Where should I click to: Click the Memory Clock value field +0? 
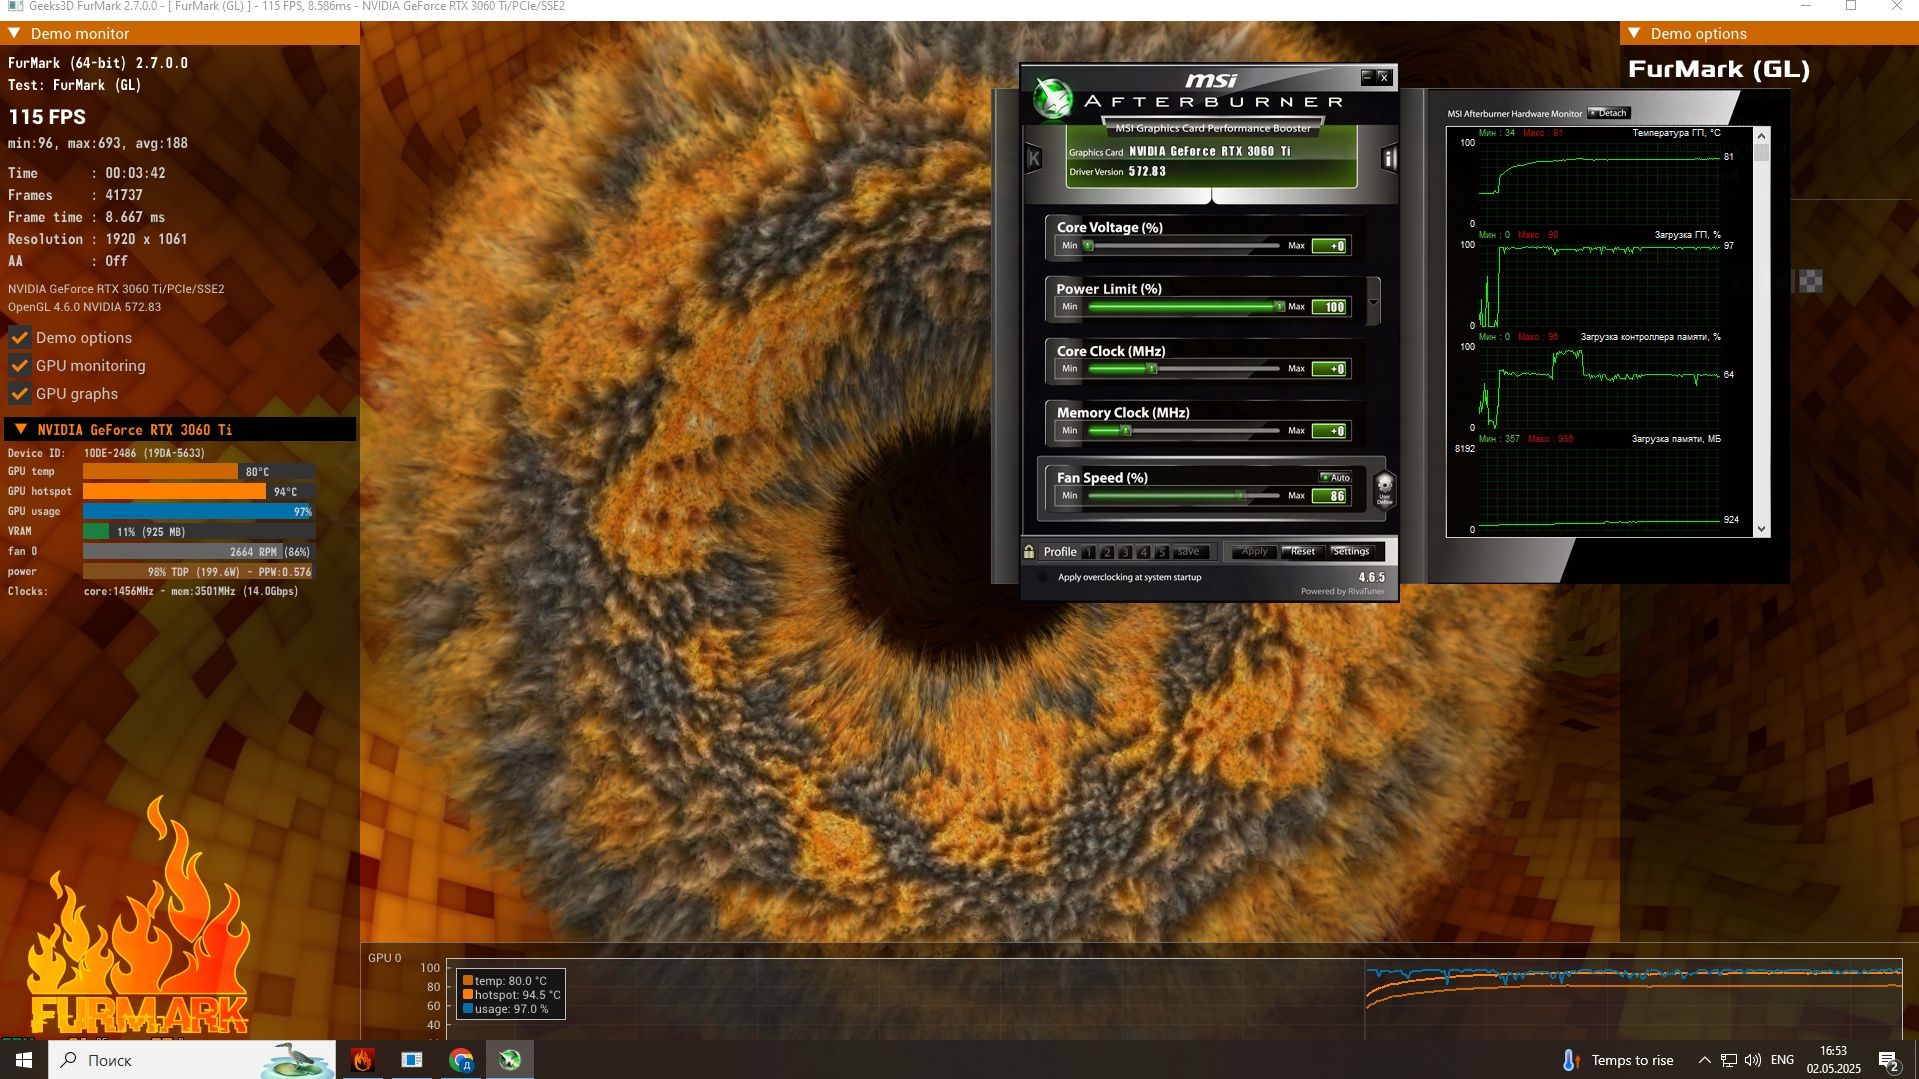click(1330, 431)
